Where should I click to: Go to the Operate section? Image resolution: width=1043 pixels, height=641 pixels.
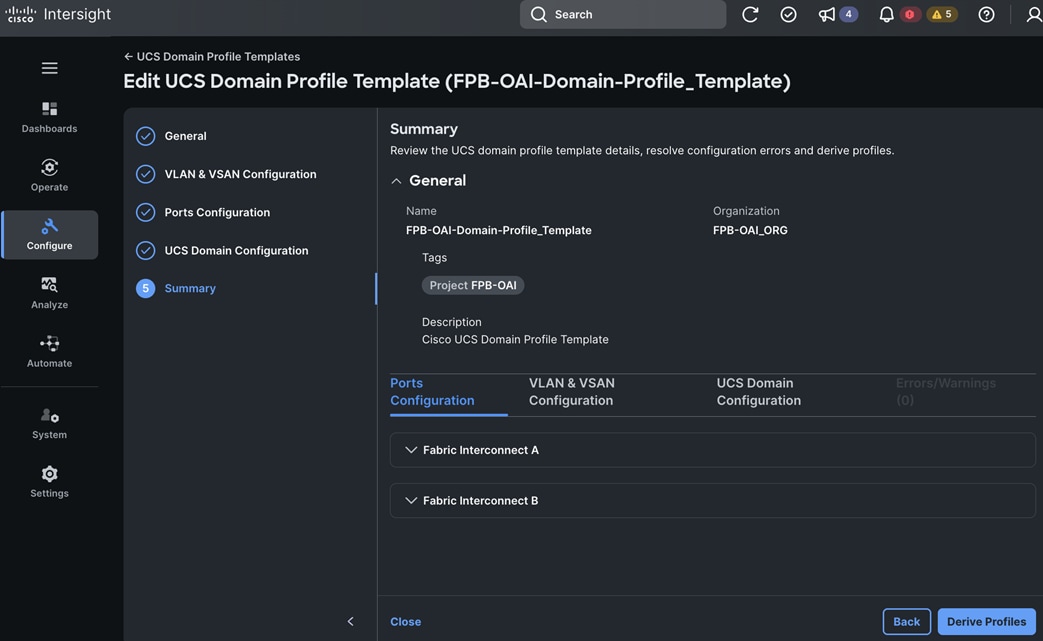49,176
